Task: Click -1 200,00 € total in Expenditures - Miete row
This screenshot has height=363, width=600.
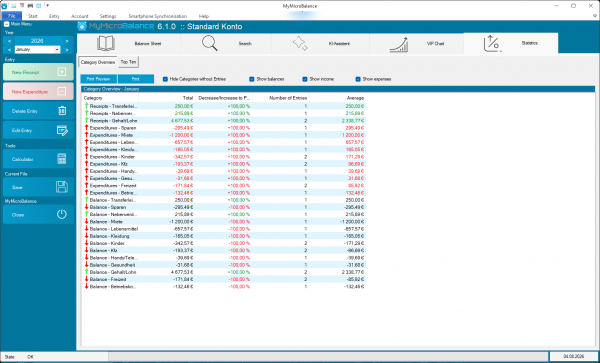Action: tap(182, 135)
